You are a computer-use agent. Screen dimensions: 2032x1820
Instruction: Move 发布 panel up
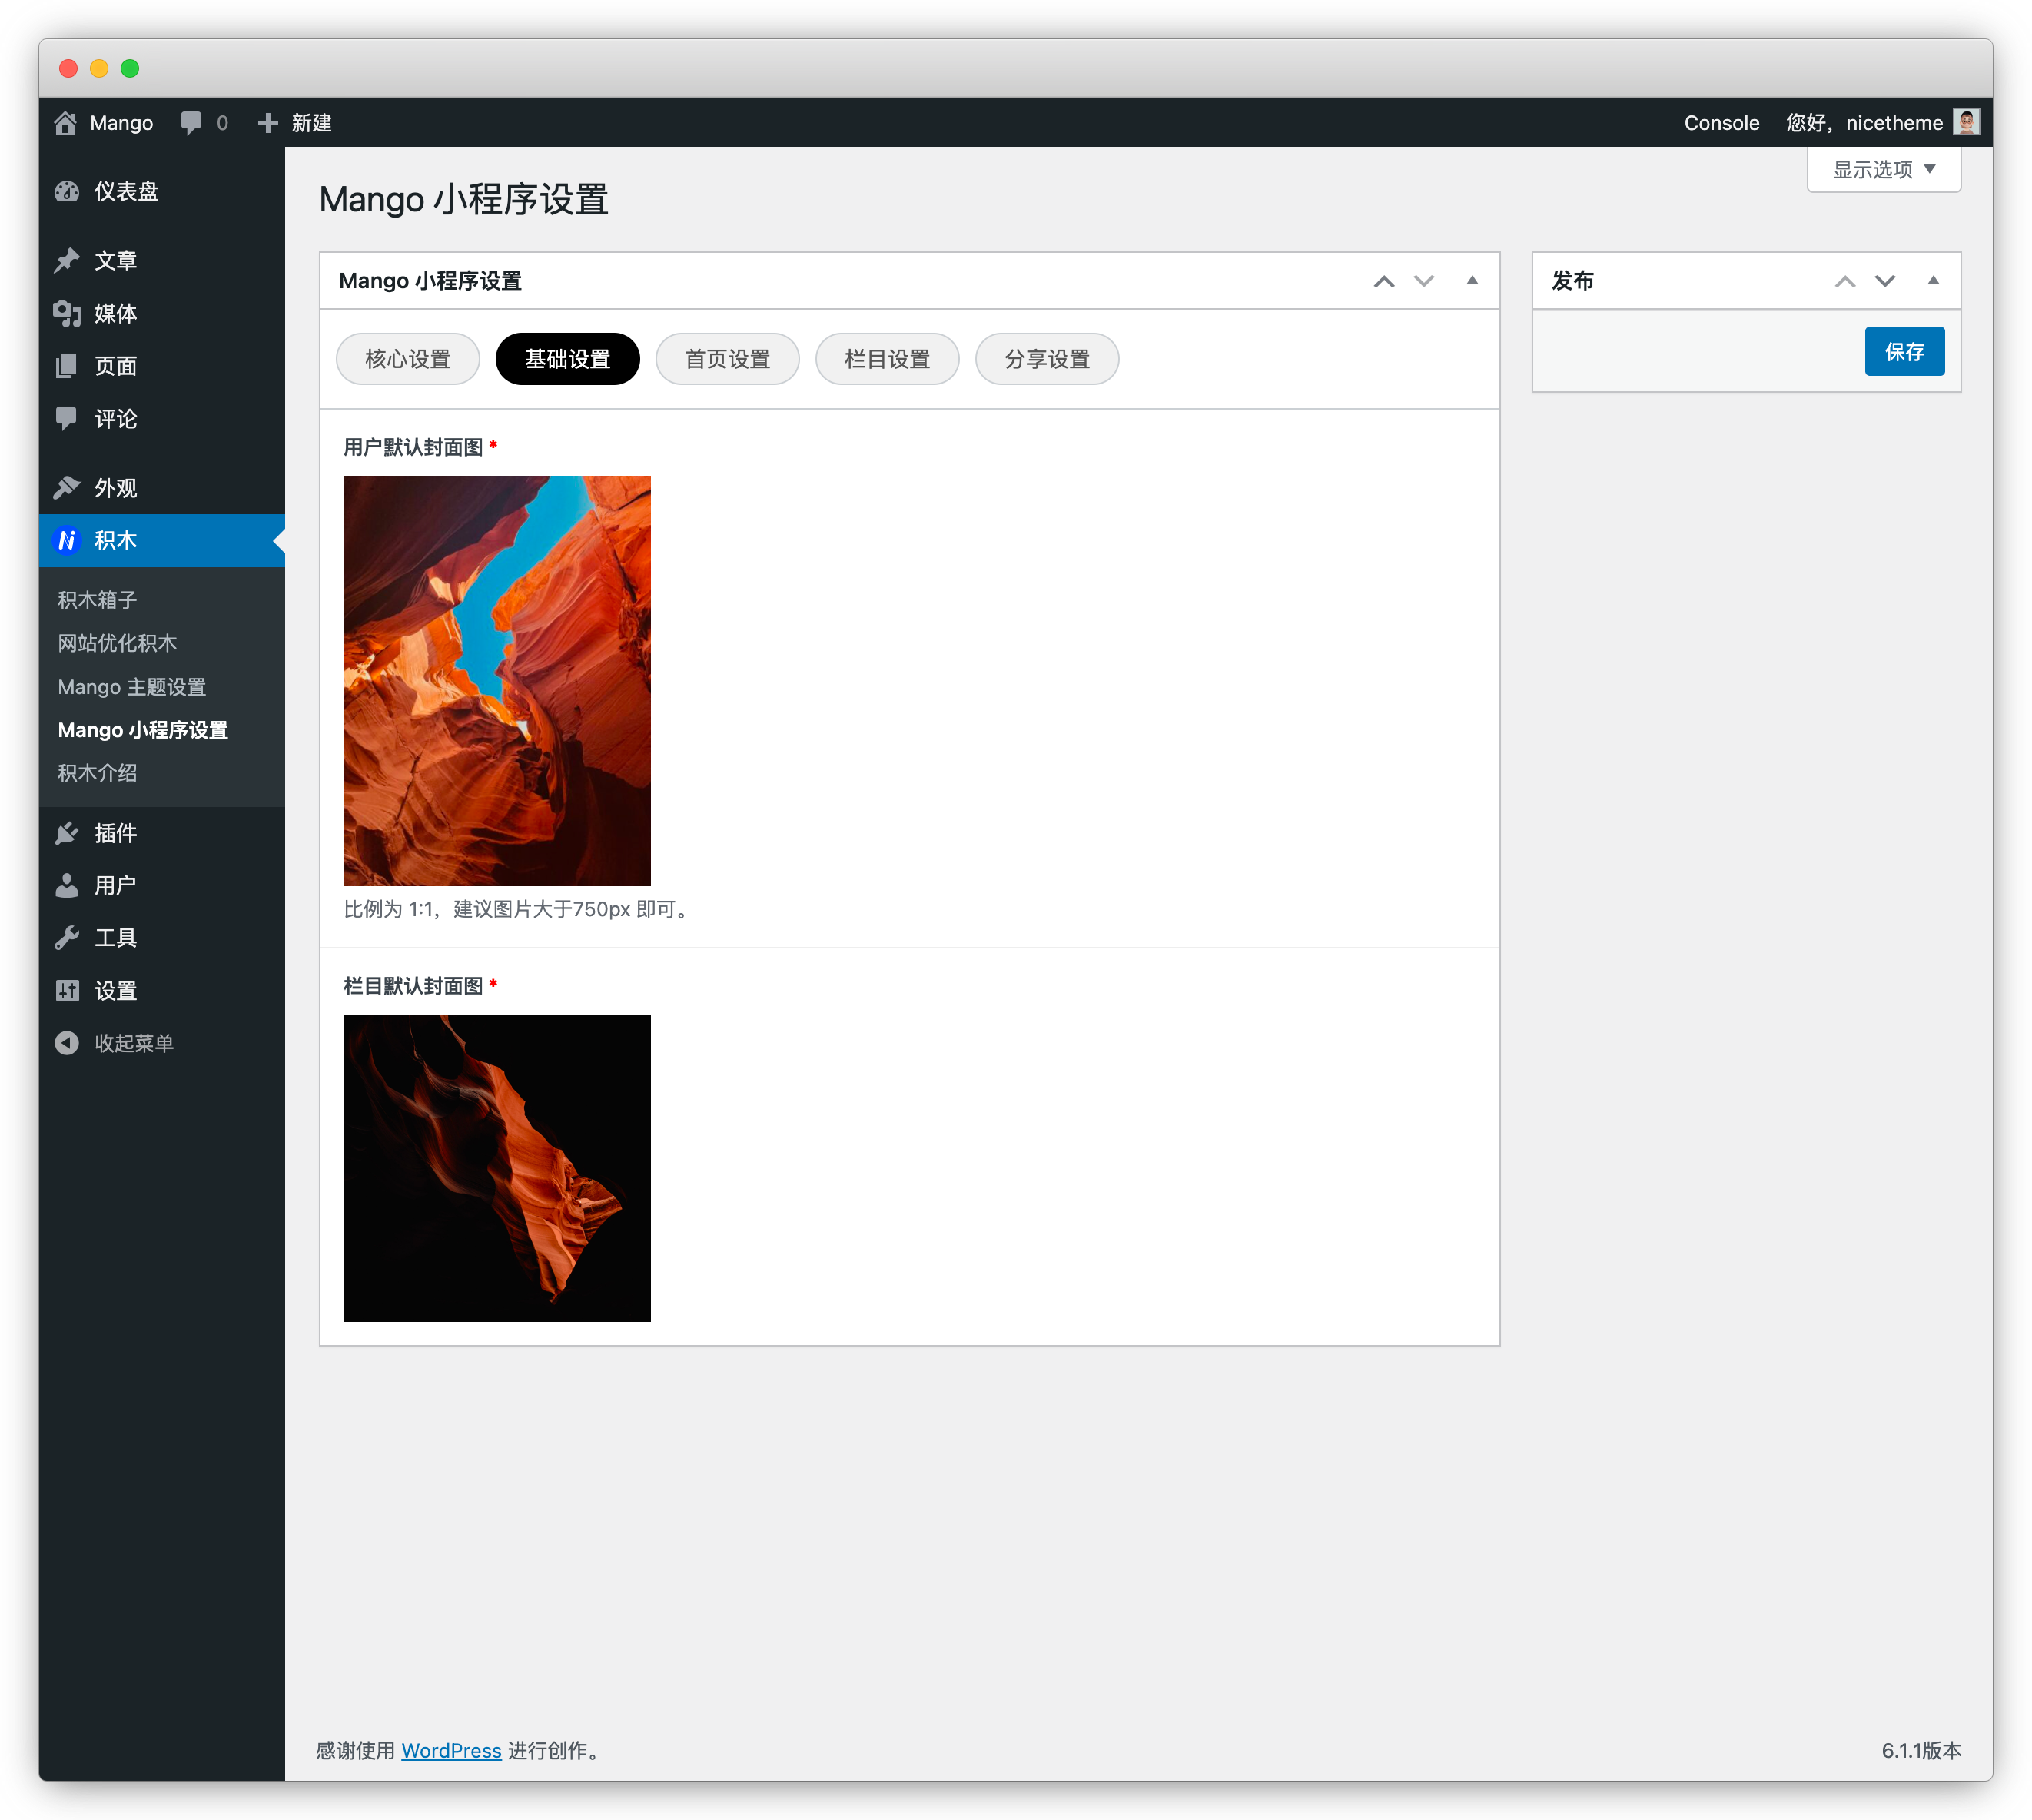coord(1845,281)
